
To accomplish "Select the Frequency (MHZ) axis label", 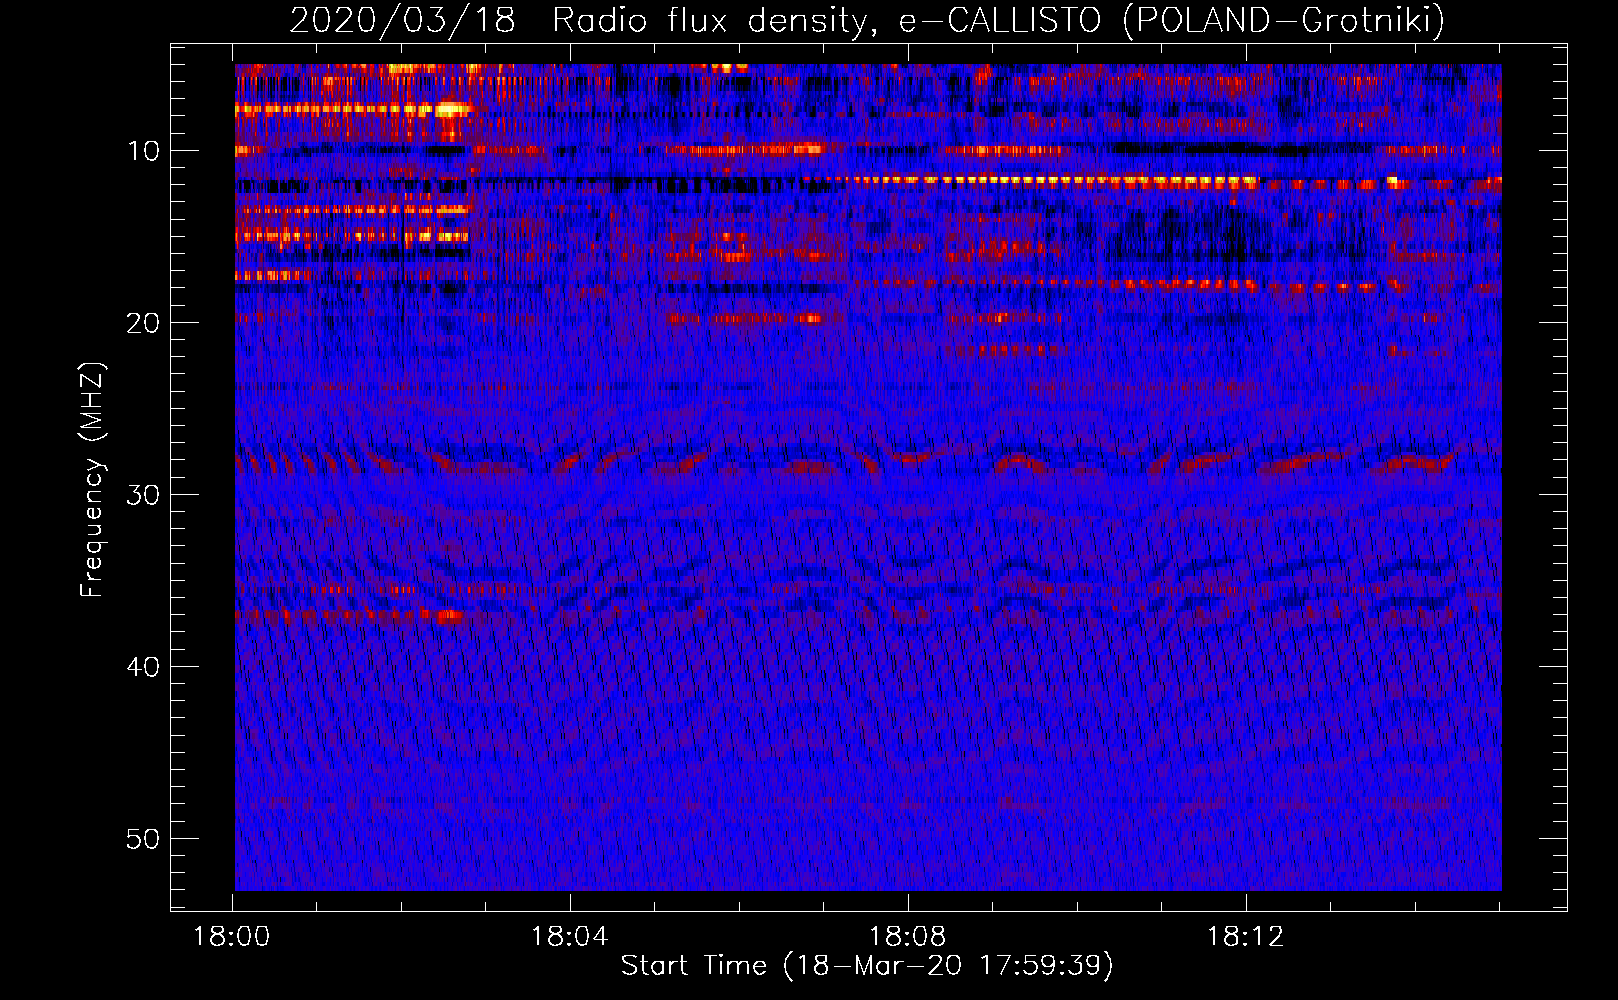I will click(91, 480).
